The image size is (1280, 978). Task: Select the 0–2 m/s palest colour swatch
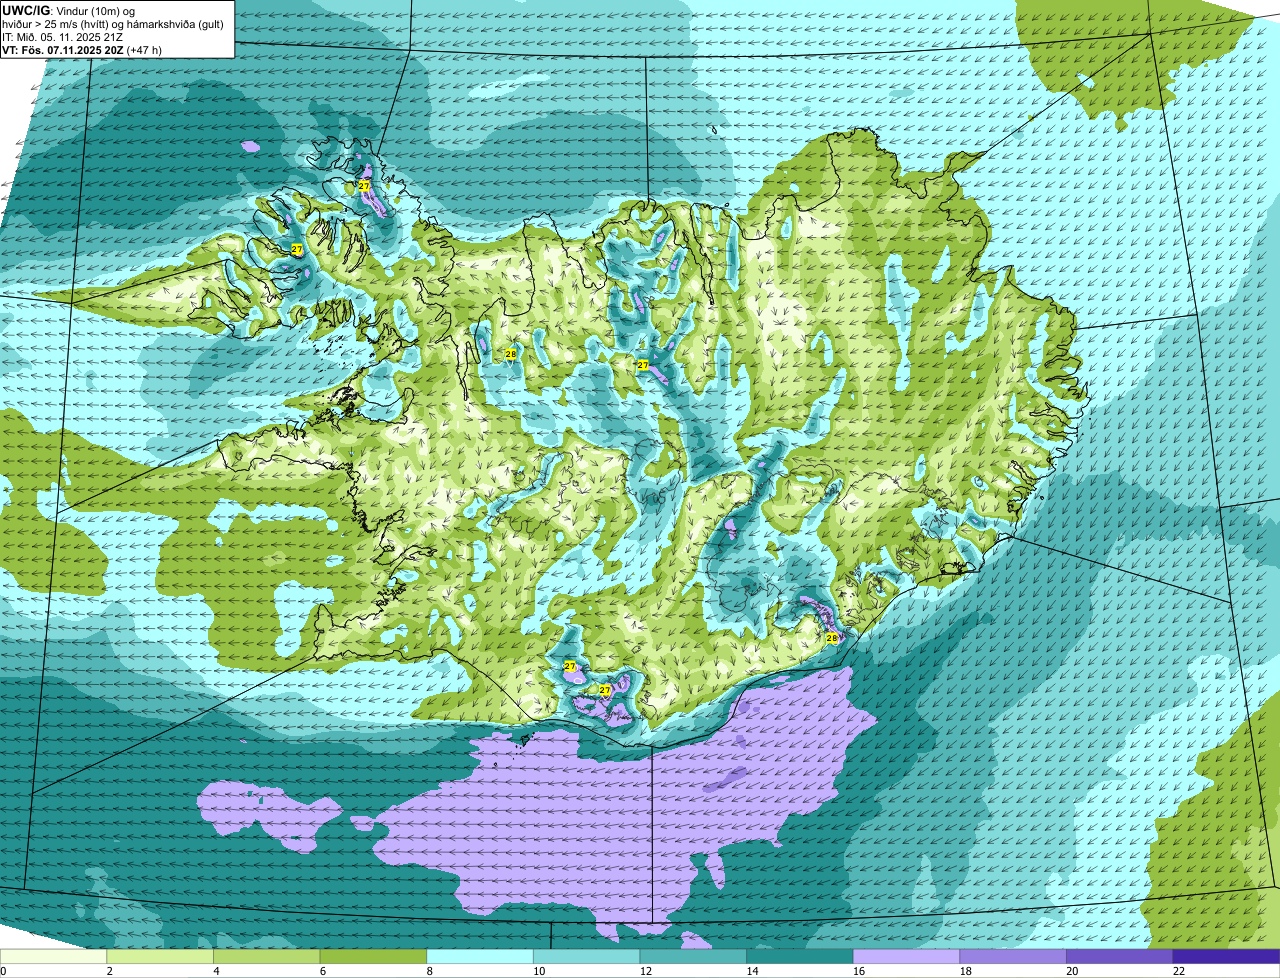53,956
